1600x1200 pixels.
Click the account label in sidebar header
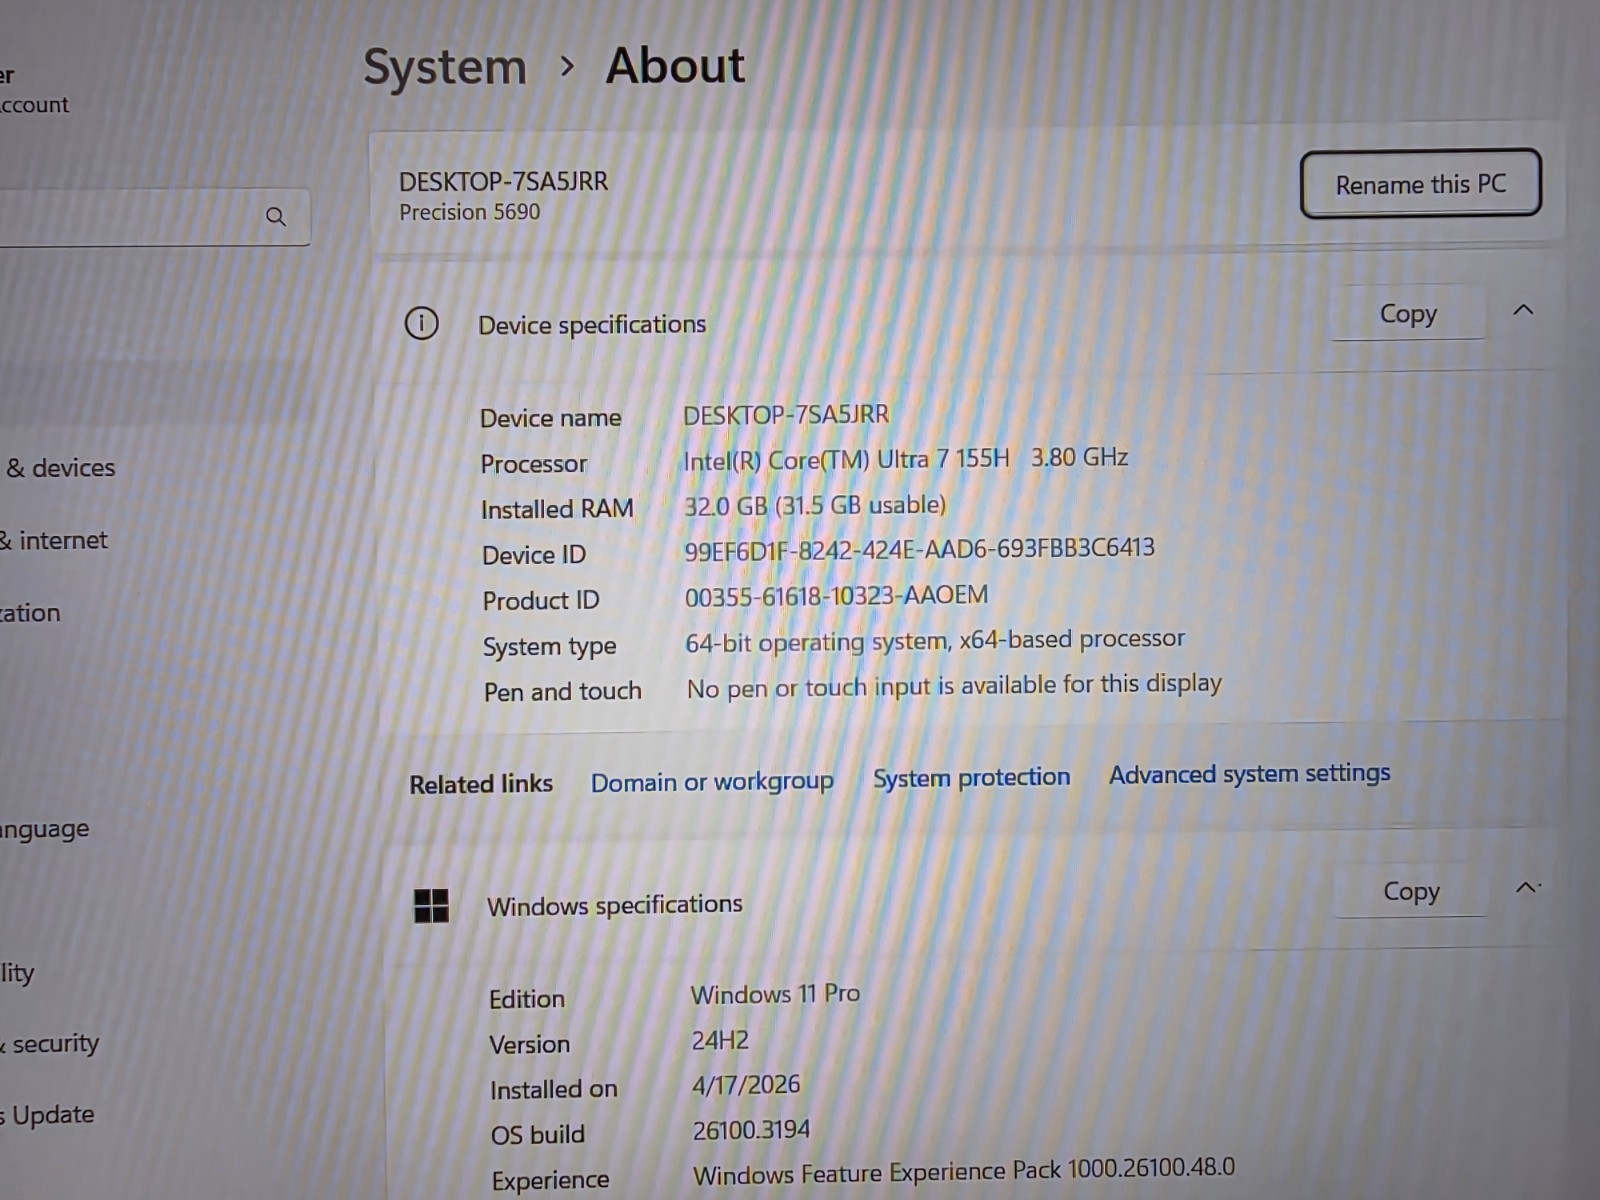click(x=34, y=104)
